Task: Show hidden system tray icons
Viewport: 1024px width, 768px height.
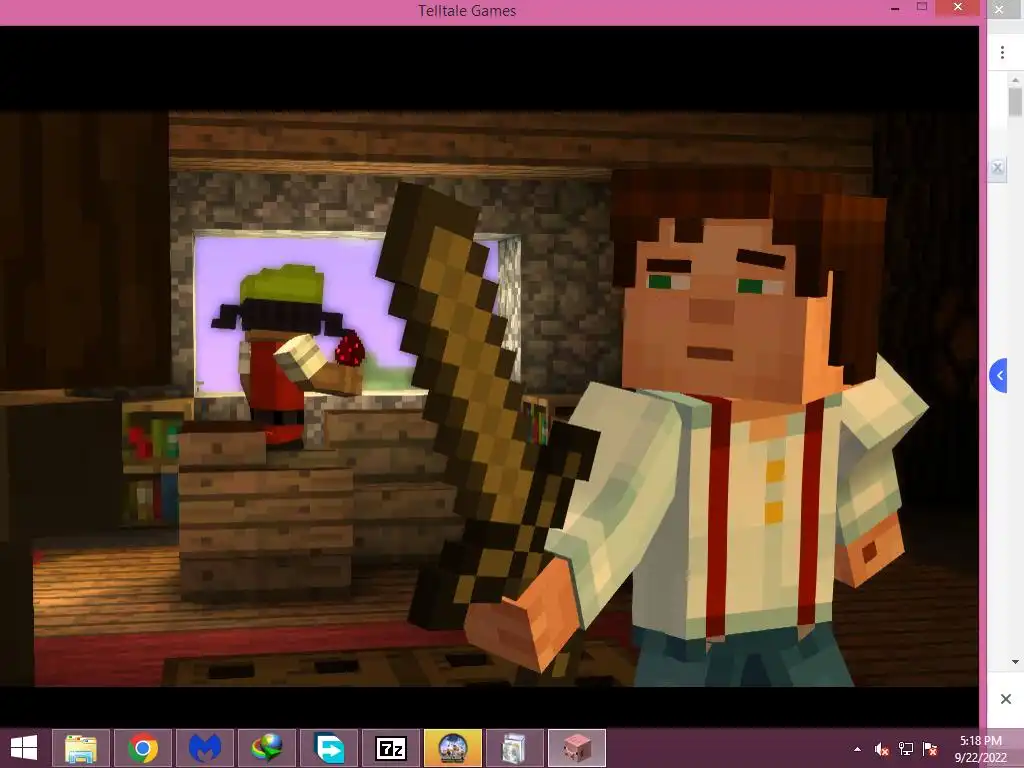Action: pos(857,749)
